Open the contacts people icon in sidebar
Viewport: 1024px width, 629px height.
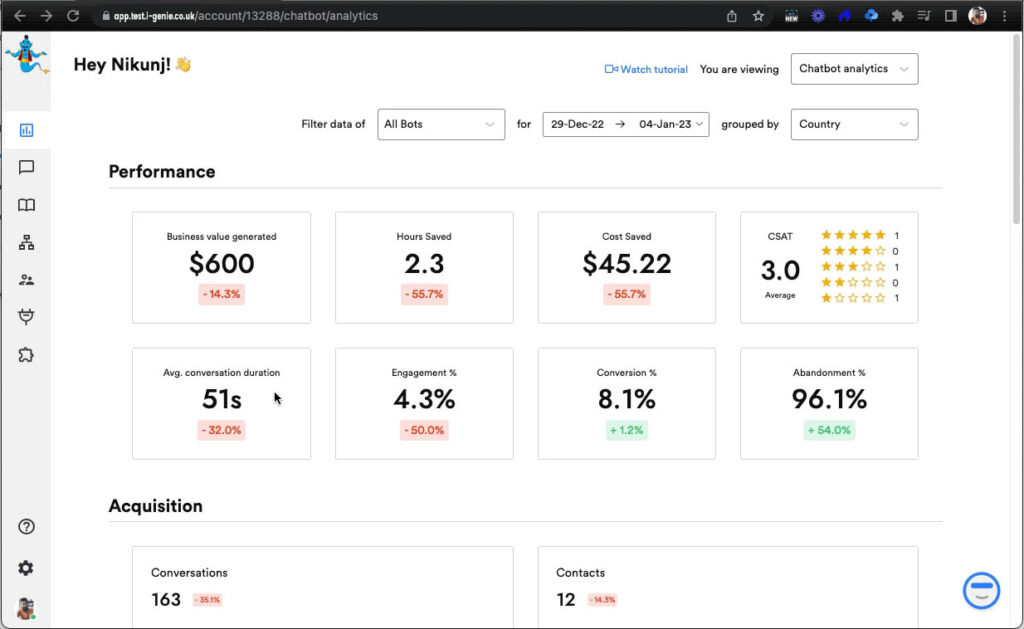click(x=26, y=280)
